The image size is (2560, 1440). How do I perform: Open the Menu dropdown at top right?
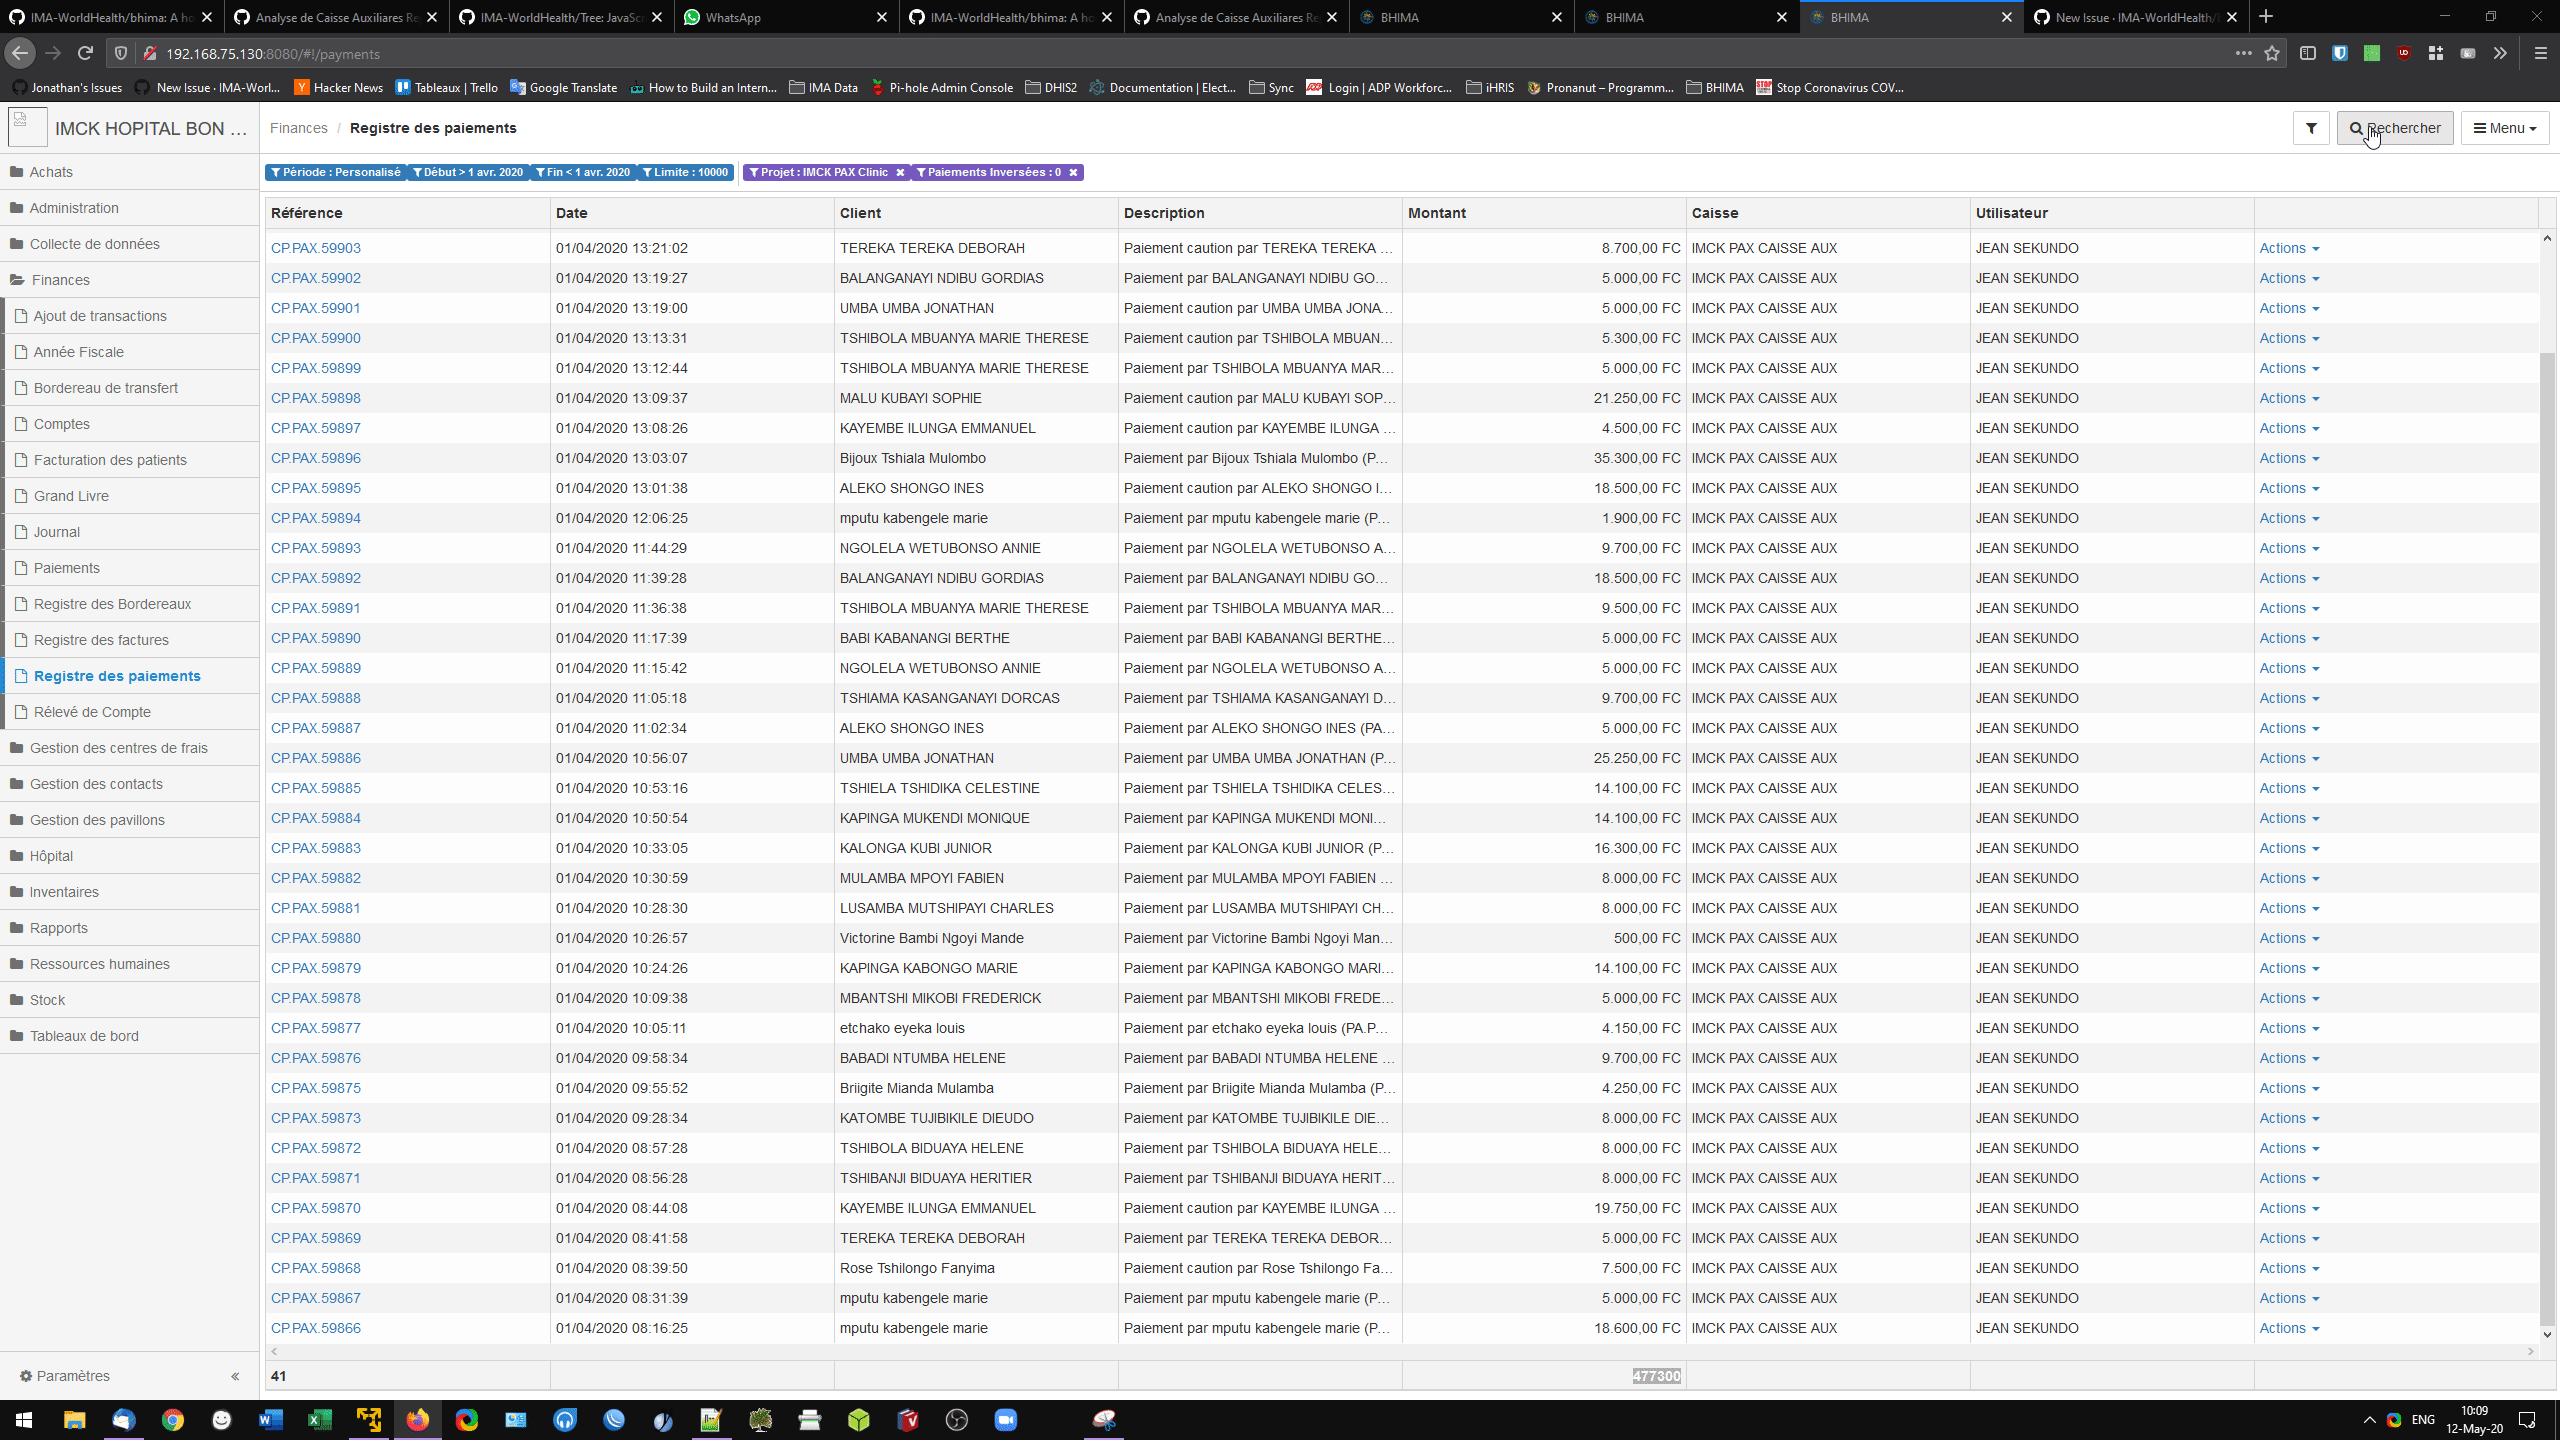[2504, 128]
